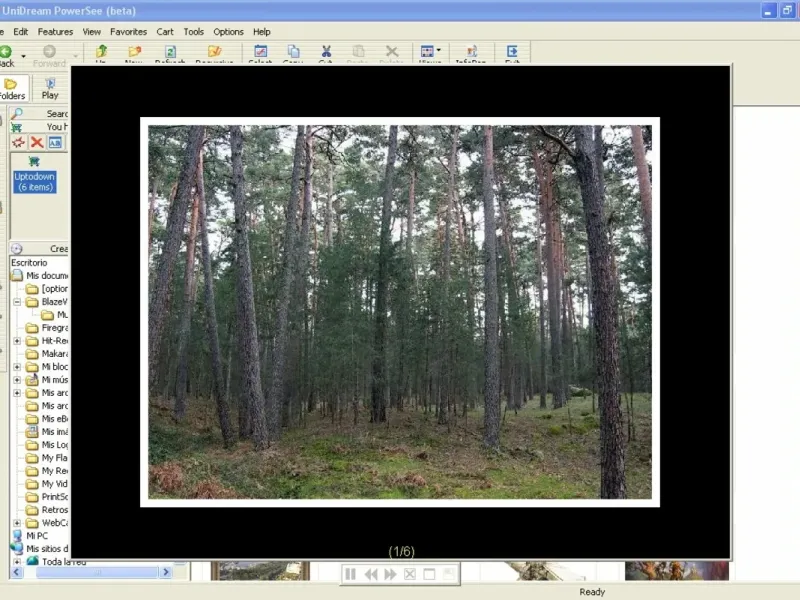Pause the slideshow
The image size is (800, 600).
click(x=351, y=574)
